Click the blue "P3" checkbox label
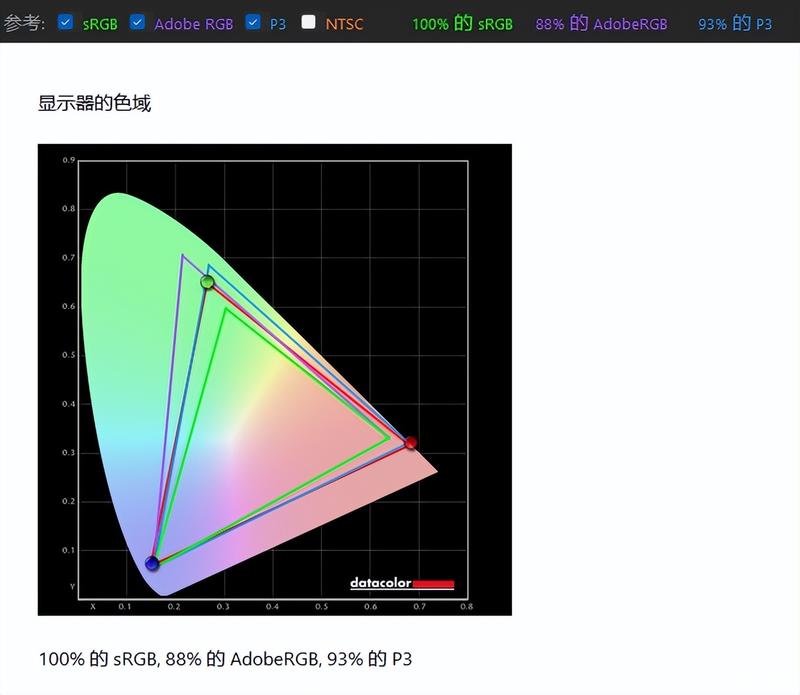The image size is (800, 695). 278,24
